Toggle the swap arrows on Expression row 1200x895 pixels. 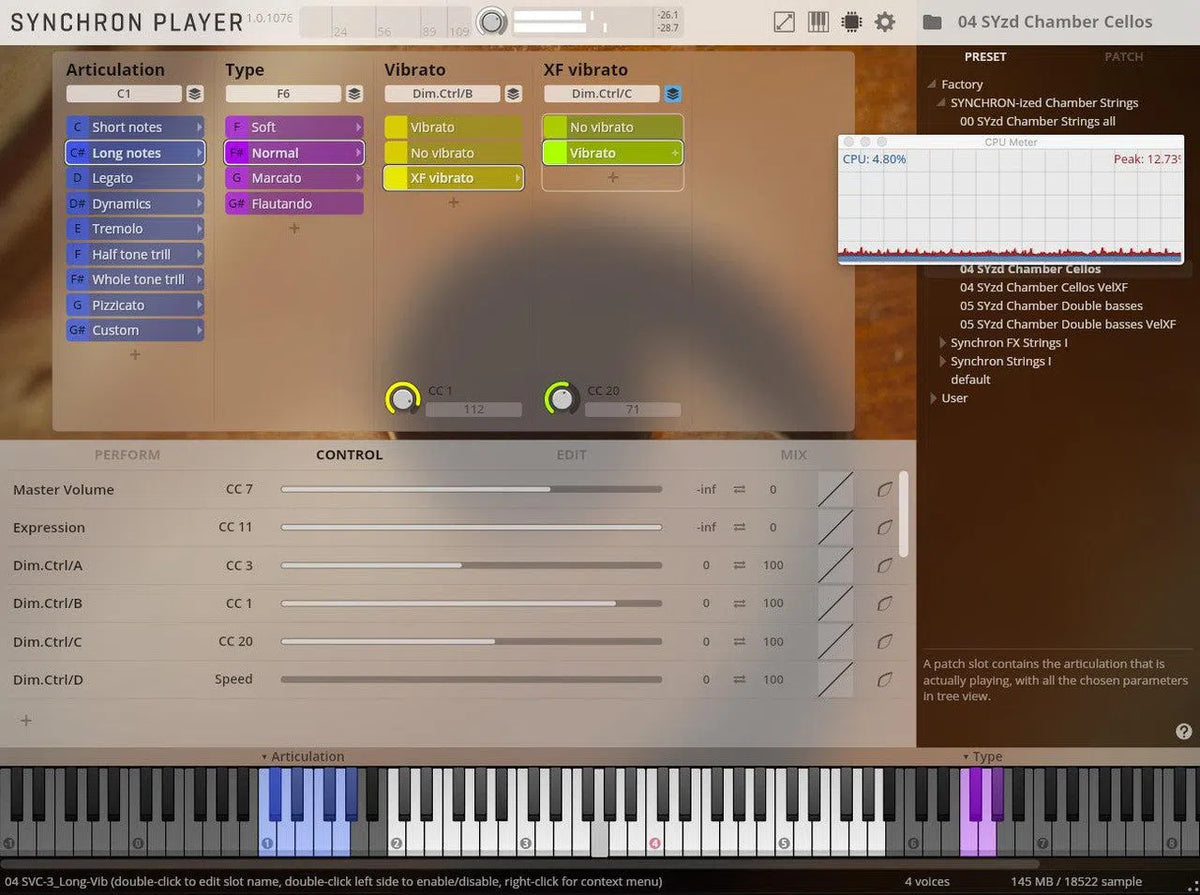(739, 528)
